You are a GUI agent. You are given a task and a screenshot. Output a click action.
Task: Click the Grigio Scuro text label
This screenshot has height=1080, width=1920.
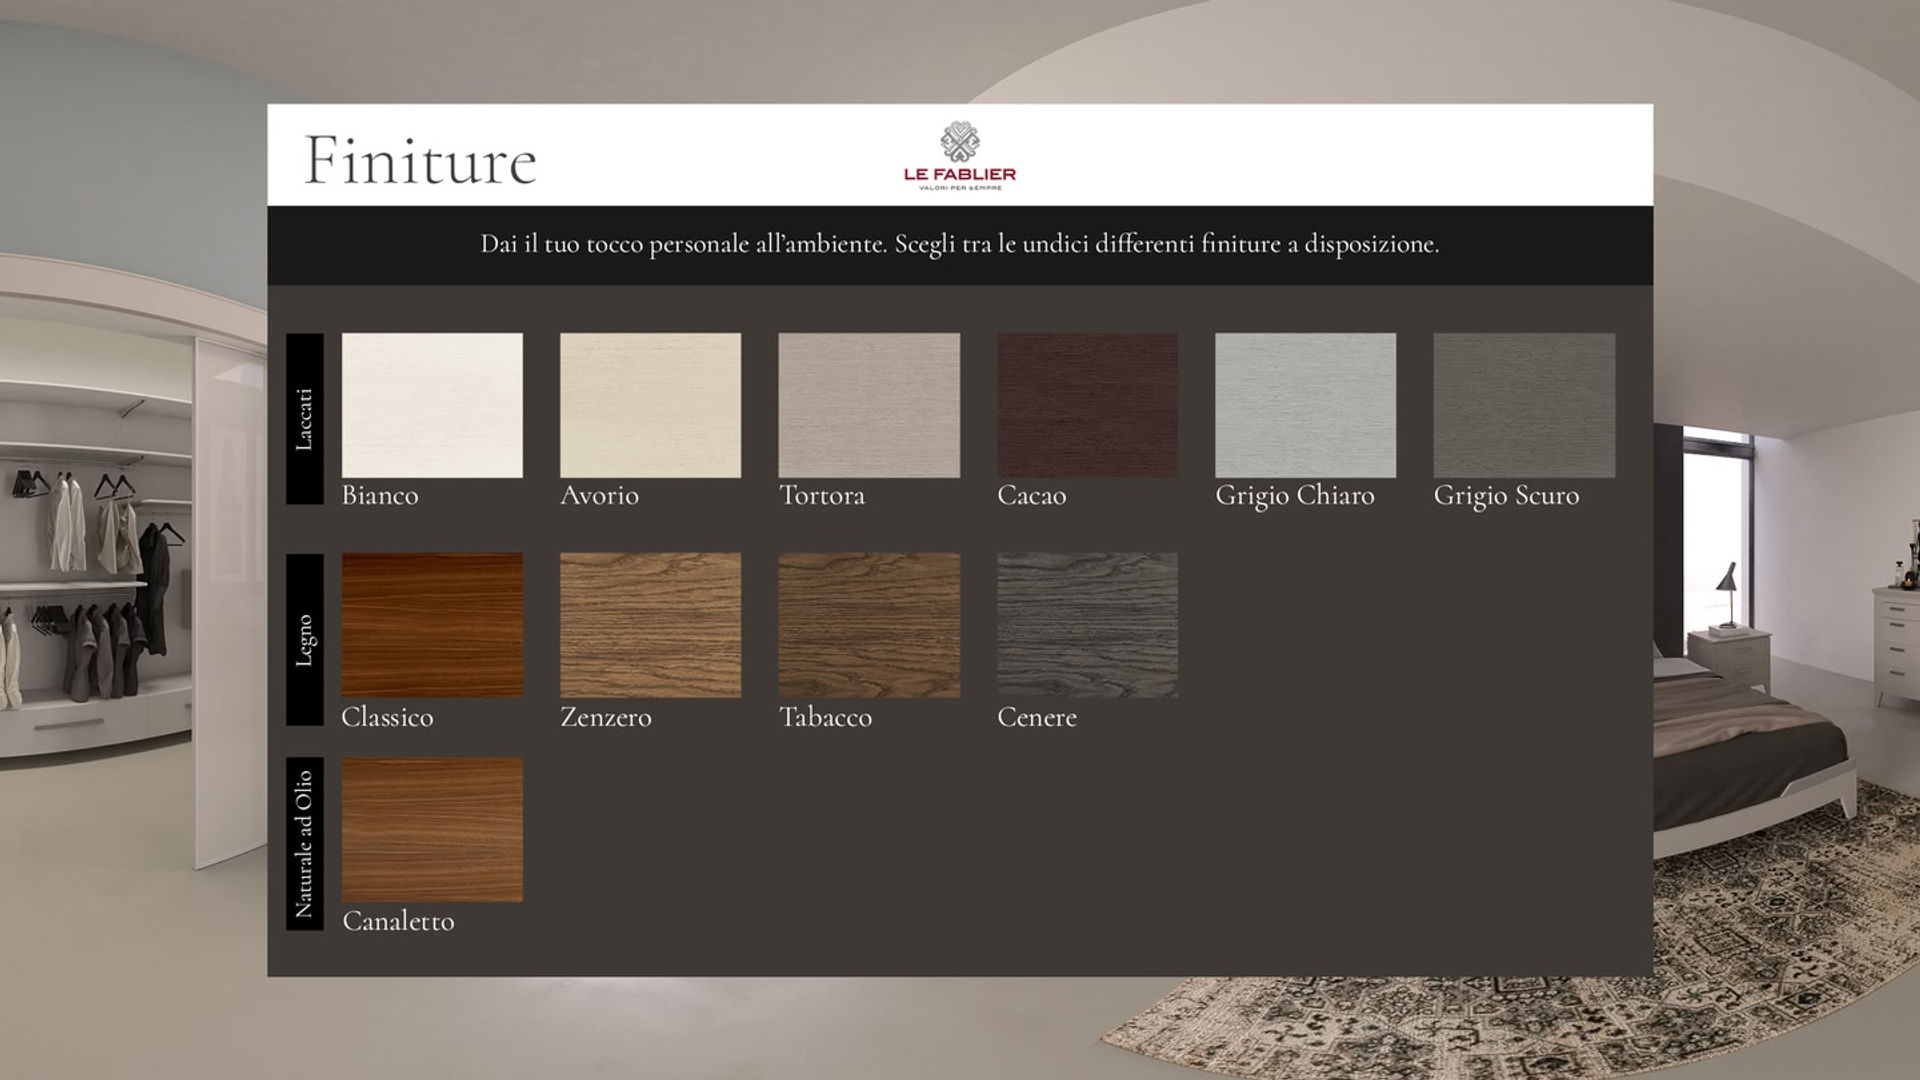coord(1507,496)
